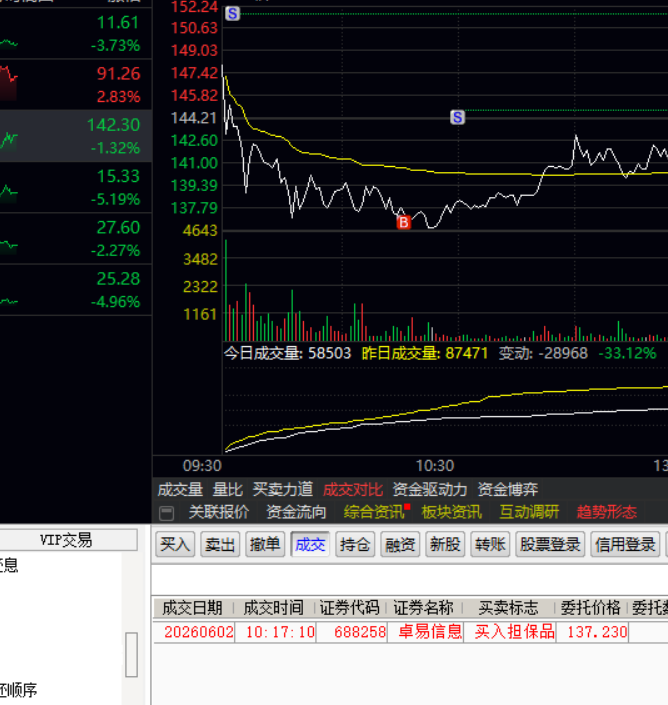The width and height of the screenshot is (668, 705).
Task: Click the small panel icon beside 关联报价
Action: tap(166, 513)
